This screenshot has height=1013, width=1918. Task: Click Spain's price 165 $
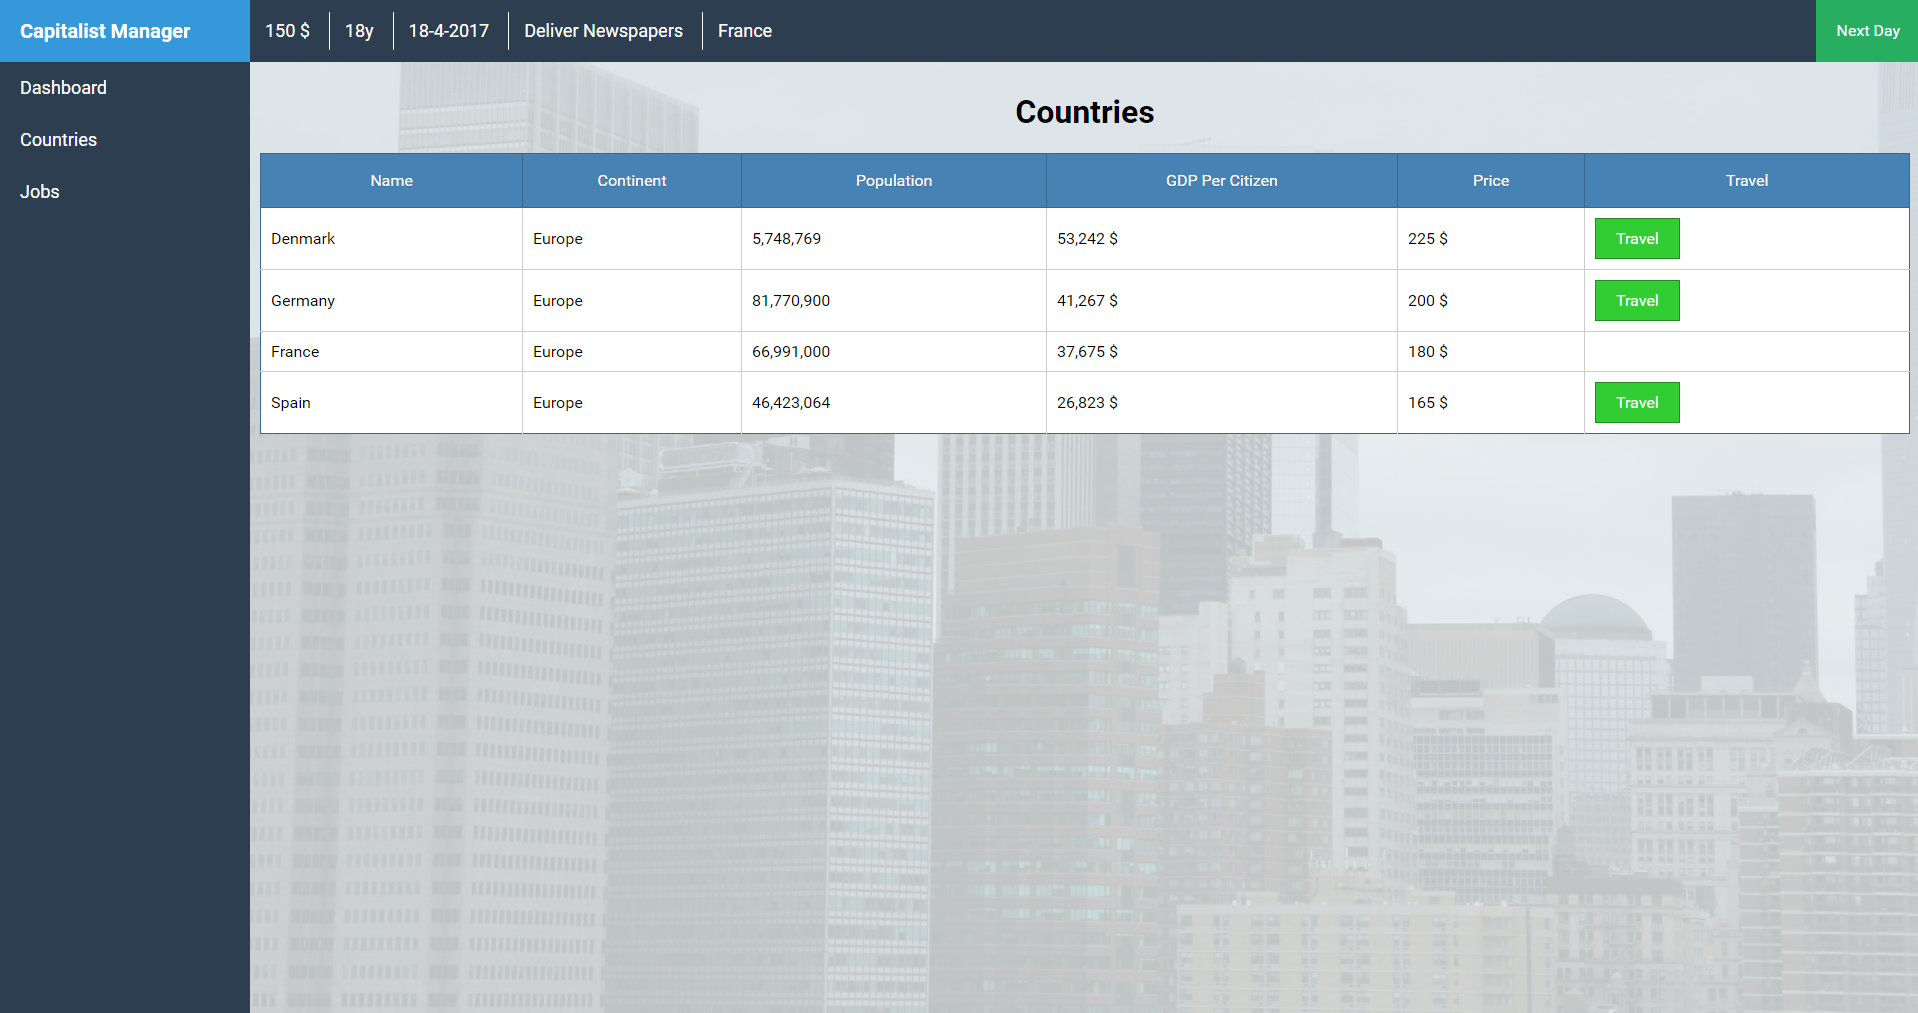click(x=1428, y=403)
